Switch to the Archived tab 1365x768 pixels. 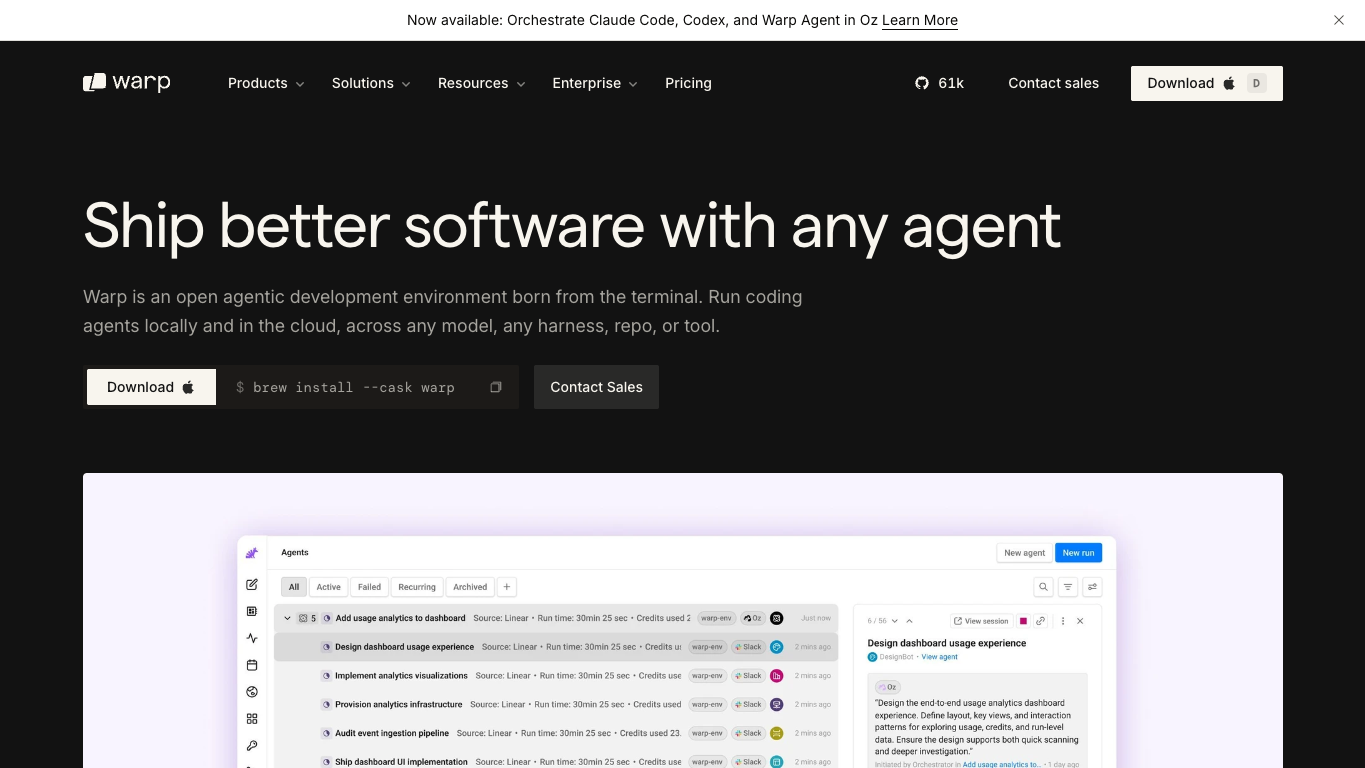470,587
